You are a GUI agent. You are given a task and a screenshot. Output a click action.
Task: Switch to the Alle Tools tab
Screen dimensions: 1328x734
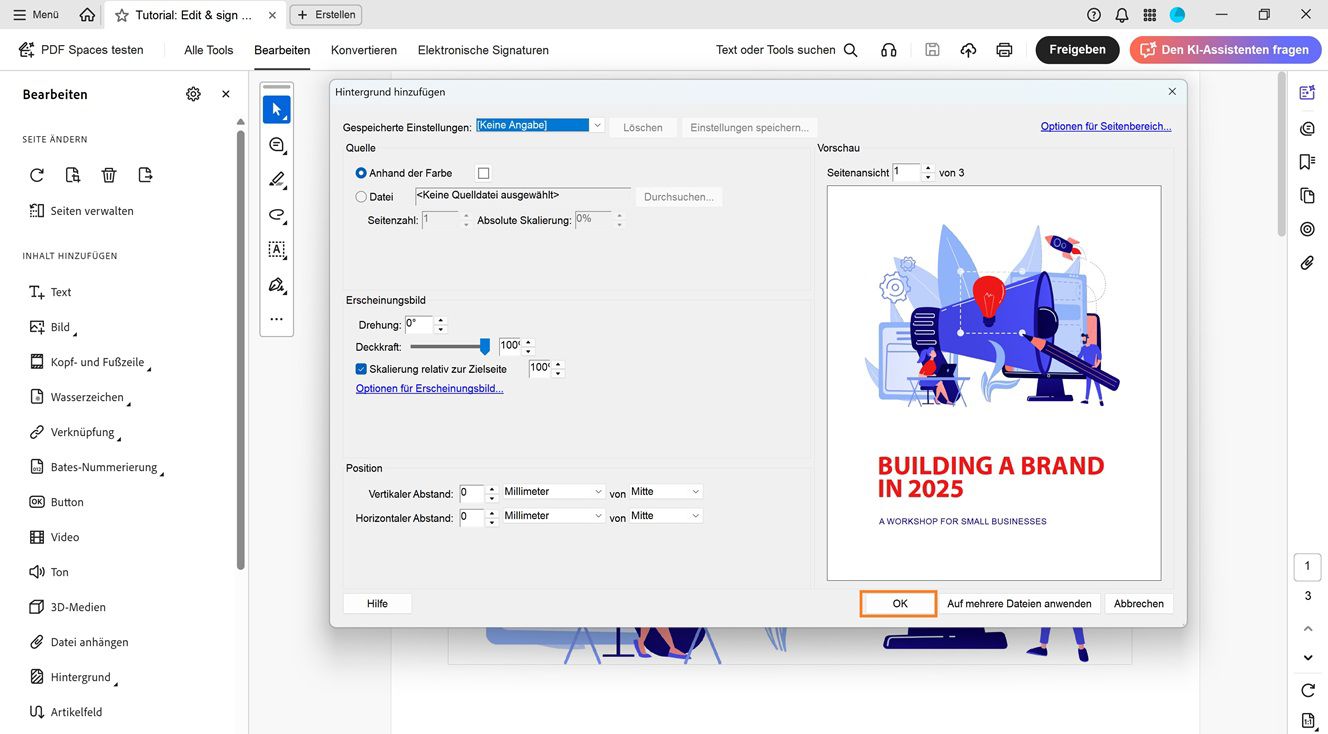[208, 50]
